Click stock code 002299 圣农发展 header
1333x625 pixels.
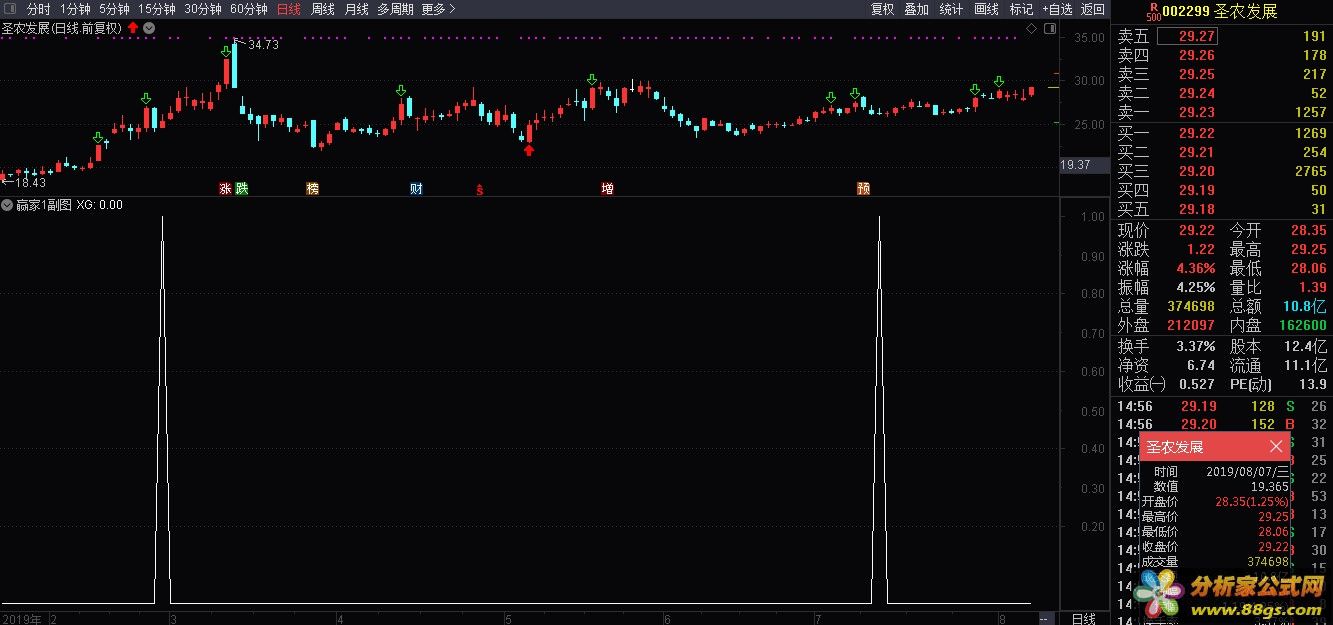[x=1221, y=11]
